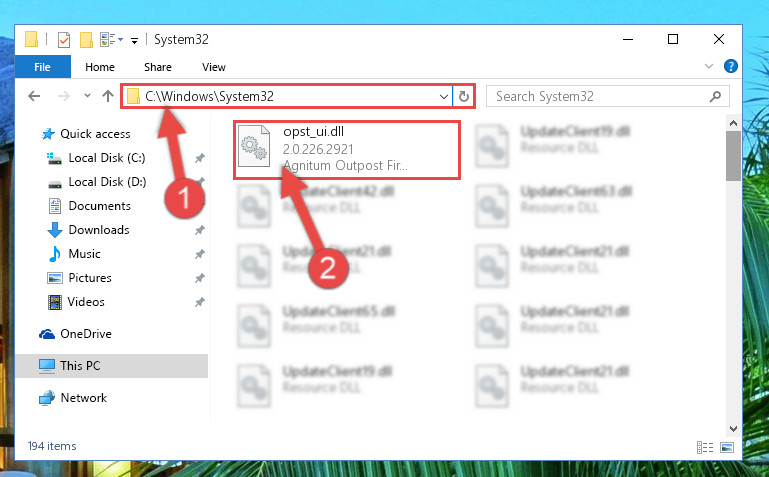Open the Help question mark icon

click(731, 66)
